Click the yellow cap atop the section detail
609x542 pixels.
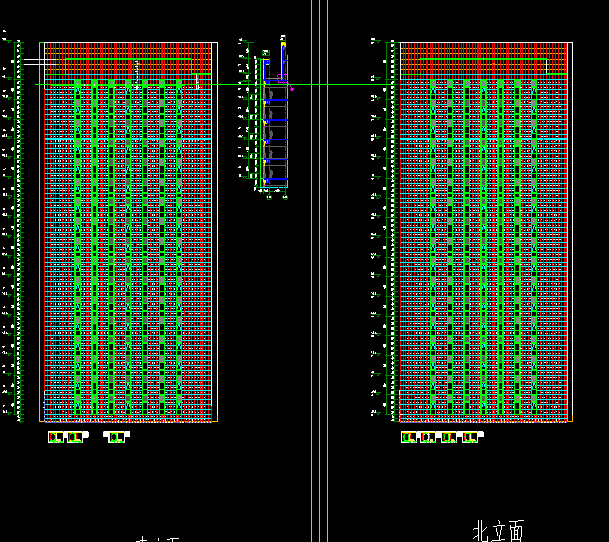click(x=283, y=43)
